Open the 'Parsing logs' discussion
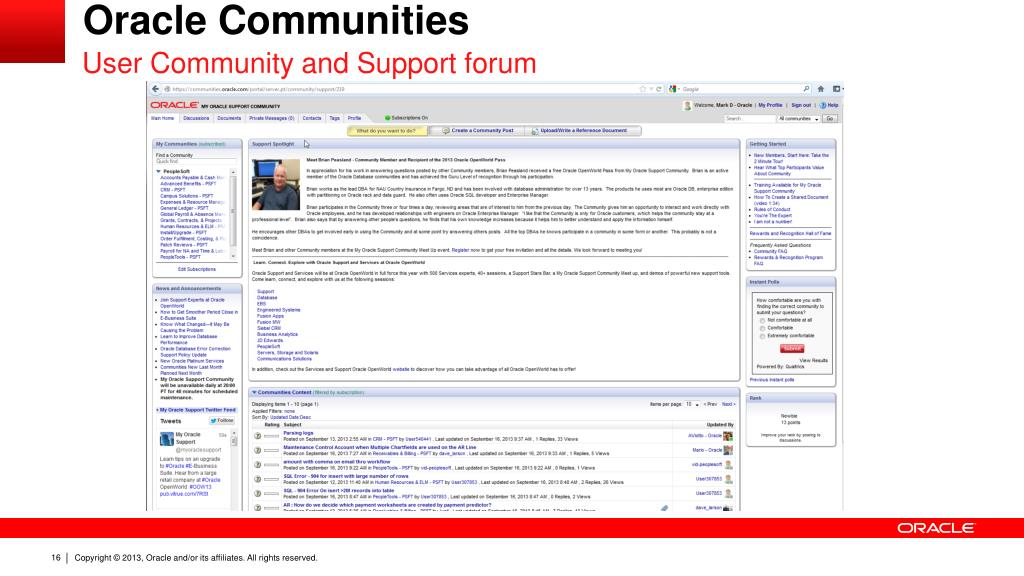 click(x=298, y=433)
